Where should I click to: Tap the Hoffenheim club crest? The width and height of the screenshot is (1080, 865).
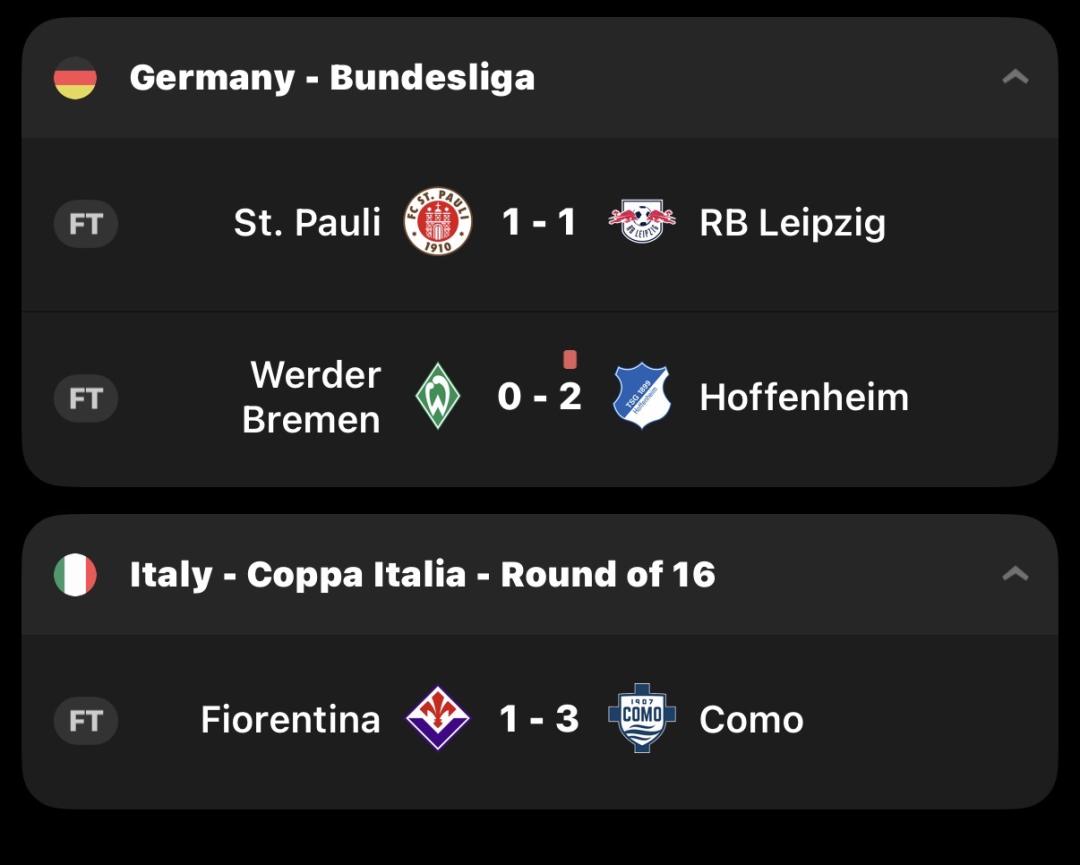641,397
